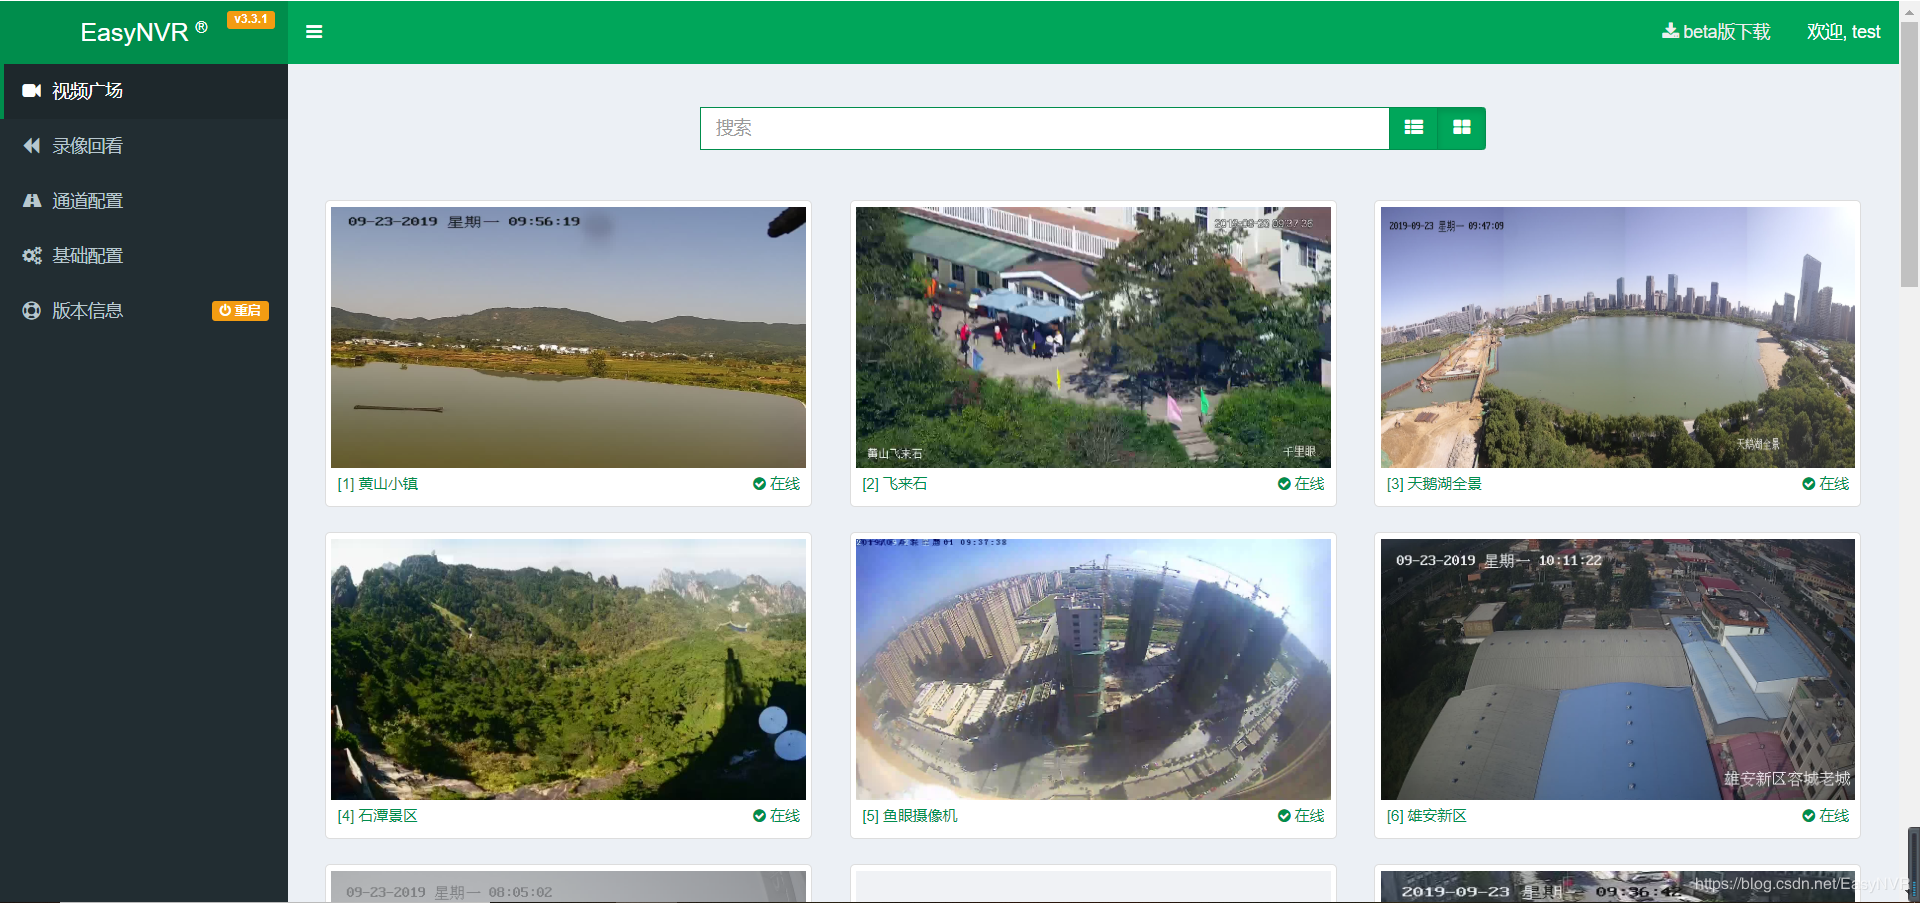Viewport: 1920px width, 903px height.
Task: Click the gears icon beside 基础配置
Action: (32, 256)
